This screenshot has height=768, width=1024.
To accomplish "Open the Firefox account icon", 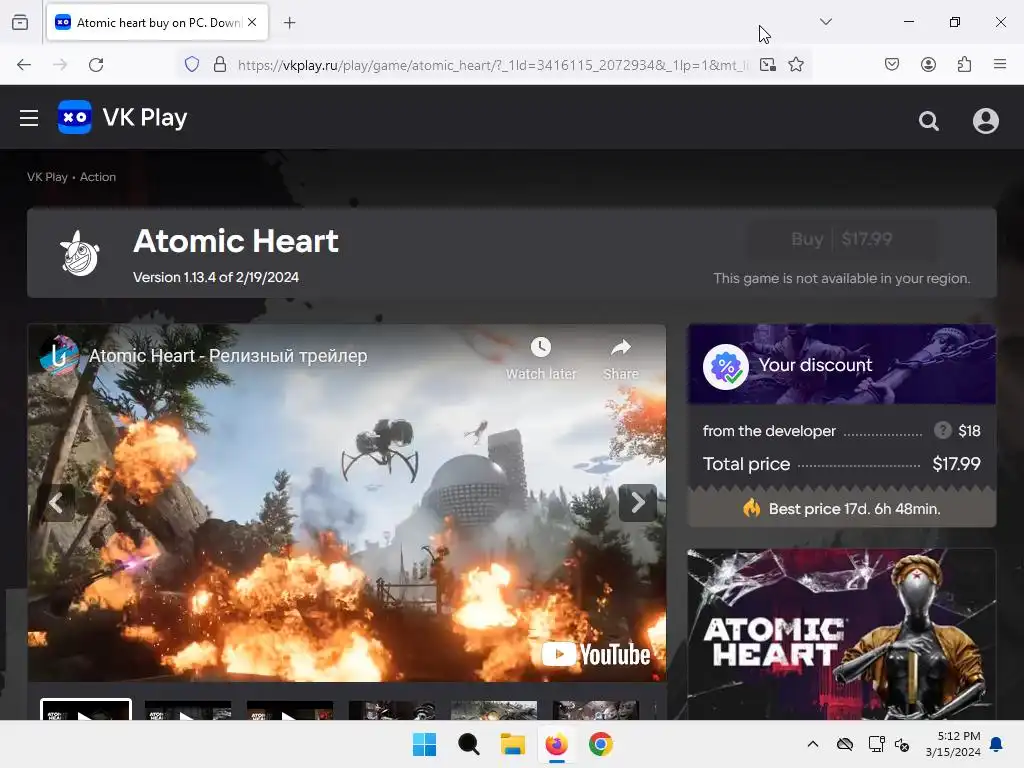I will [928, 64].
